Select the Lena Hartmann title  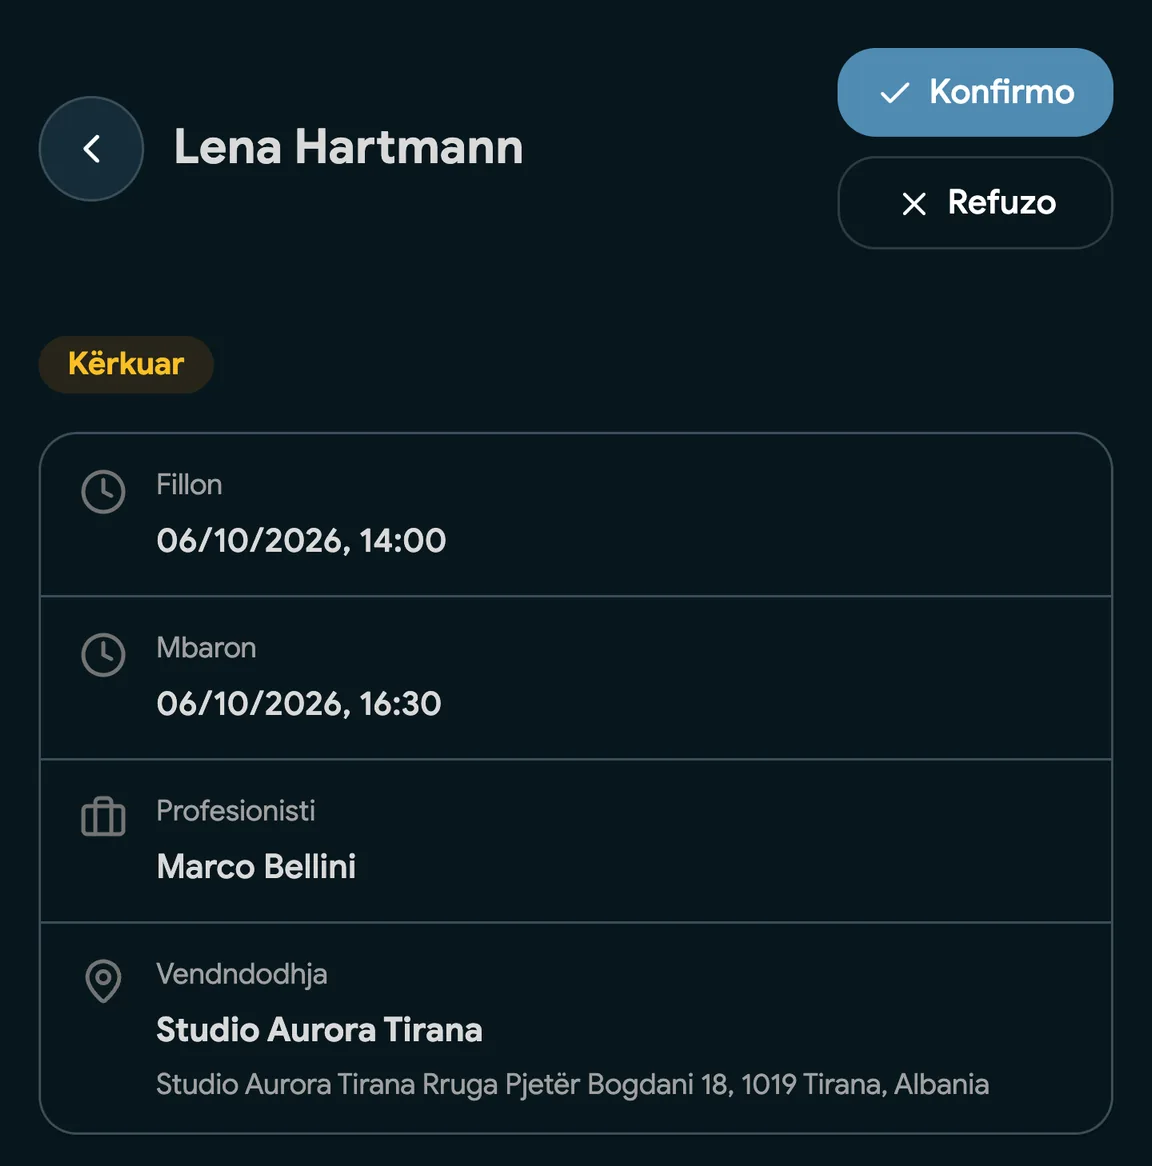point(348,147)
